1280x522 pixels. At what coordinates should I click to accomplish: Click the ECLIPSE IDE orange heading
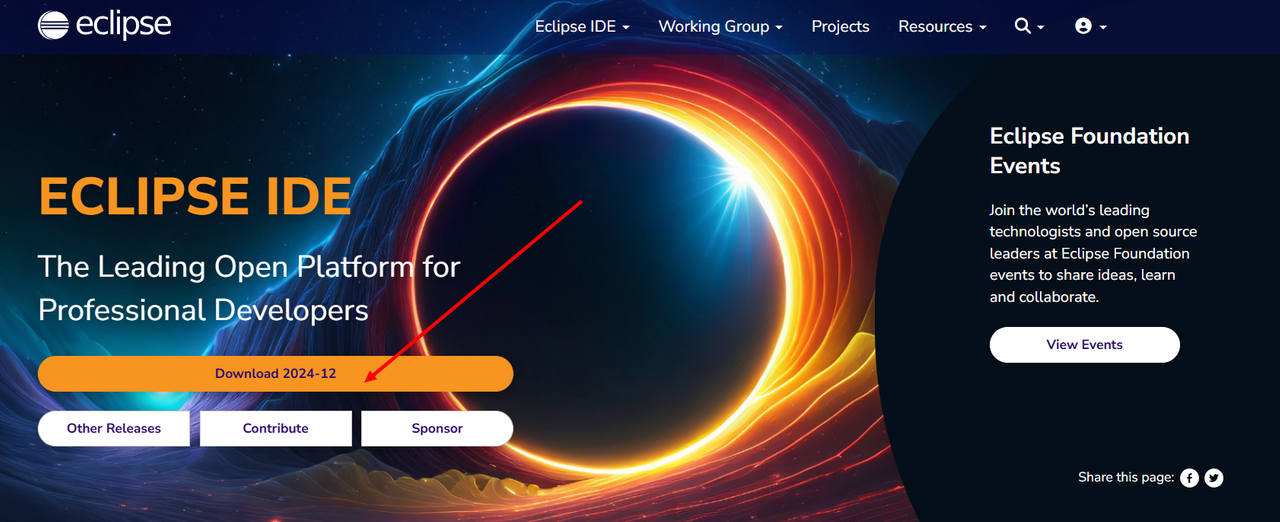(x=195, y=196)
